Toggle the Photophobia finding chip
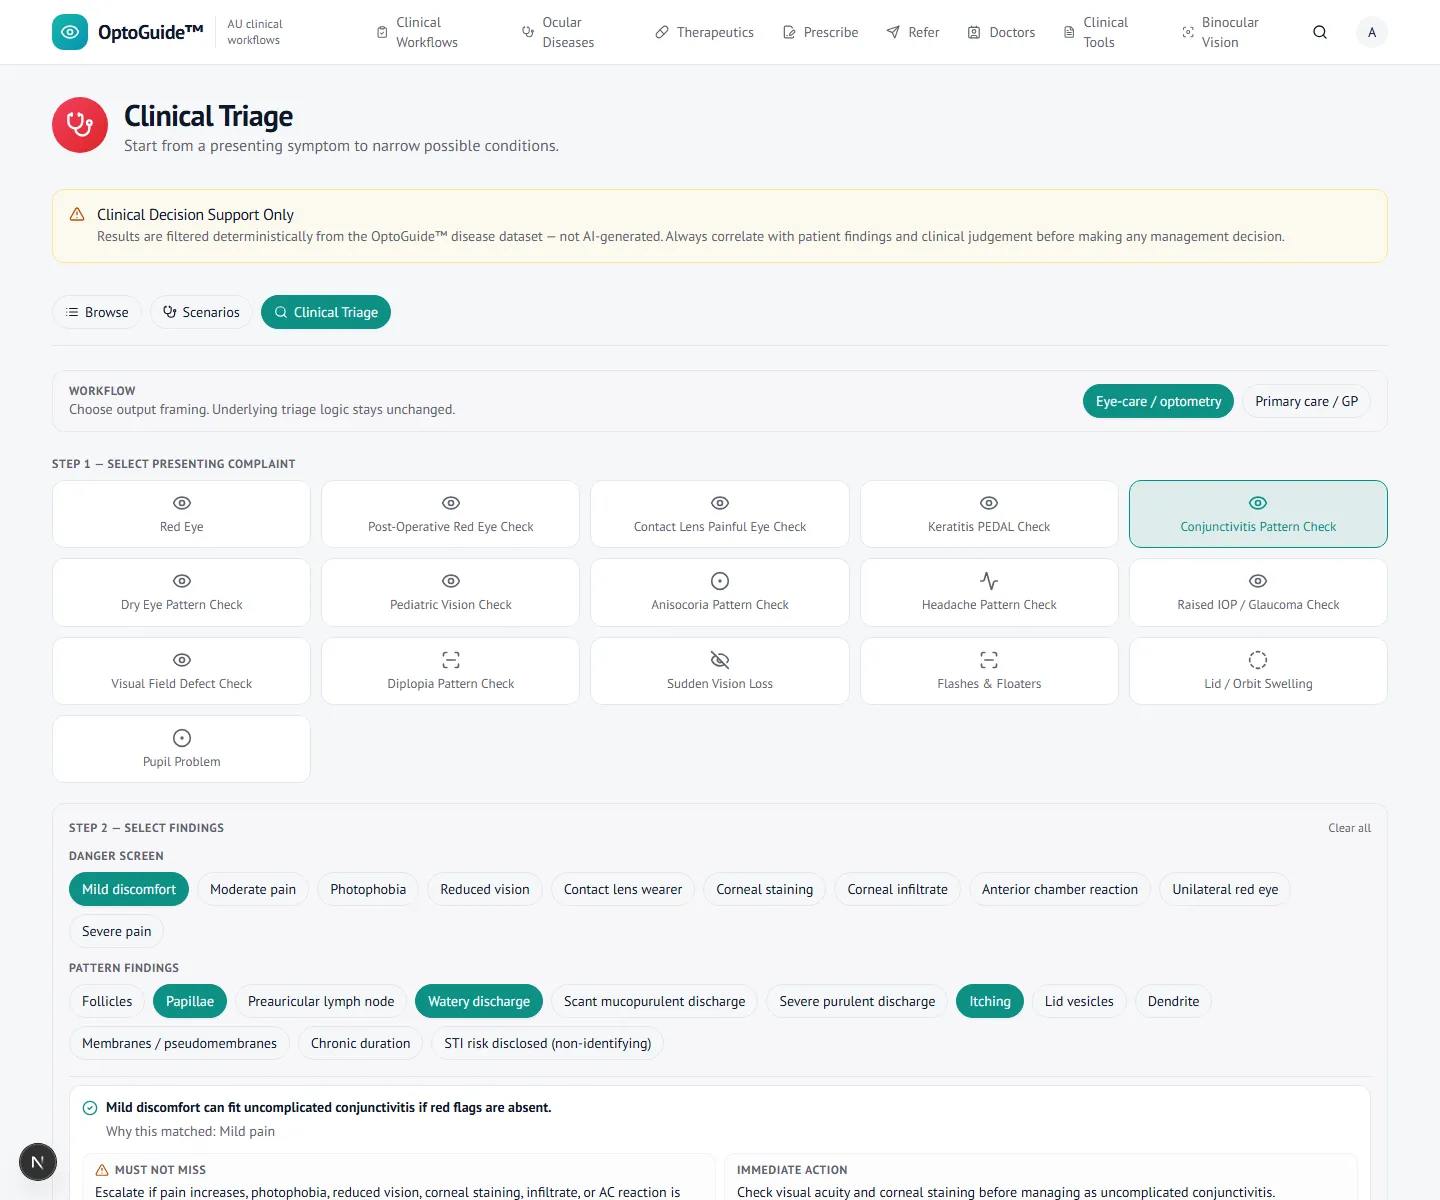The image size is (1440, 1200). pyautogui.click(x=368, y=889)
